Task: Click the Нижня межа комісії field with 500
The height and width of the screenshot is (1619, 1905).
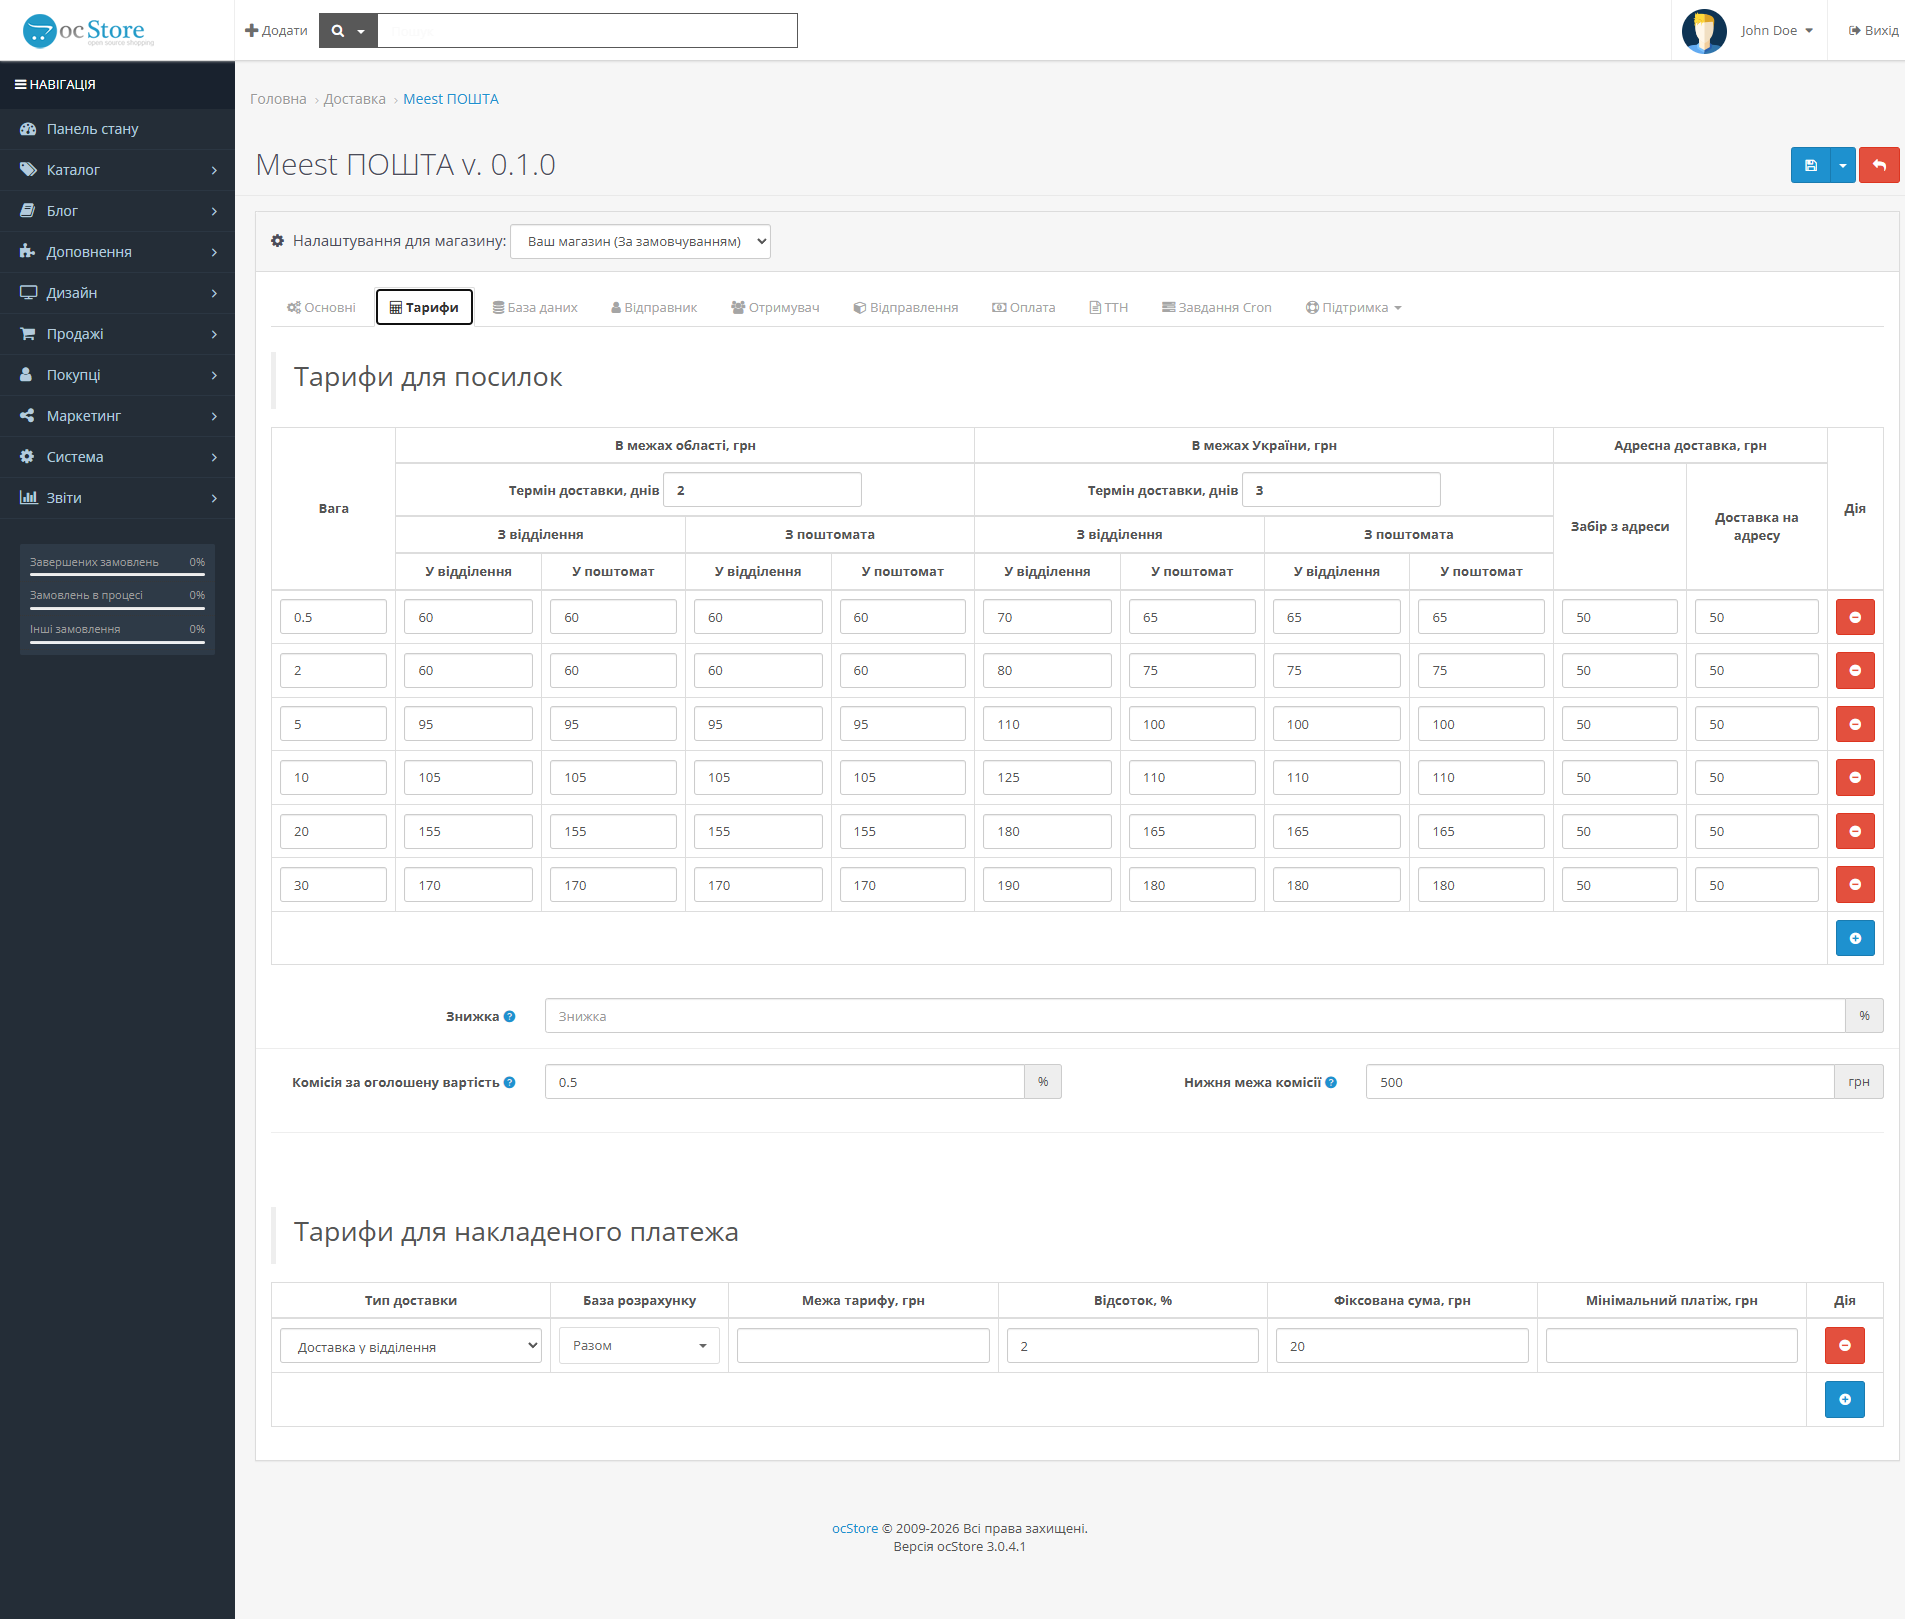Action: tap(1600, 1082)
